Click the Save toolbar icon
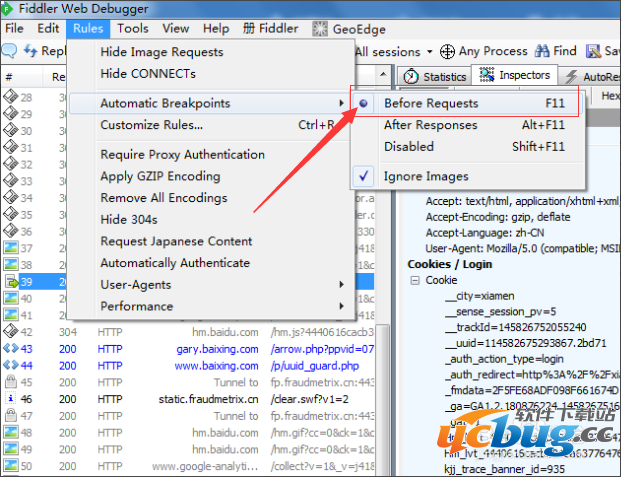 coord(594,51)
